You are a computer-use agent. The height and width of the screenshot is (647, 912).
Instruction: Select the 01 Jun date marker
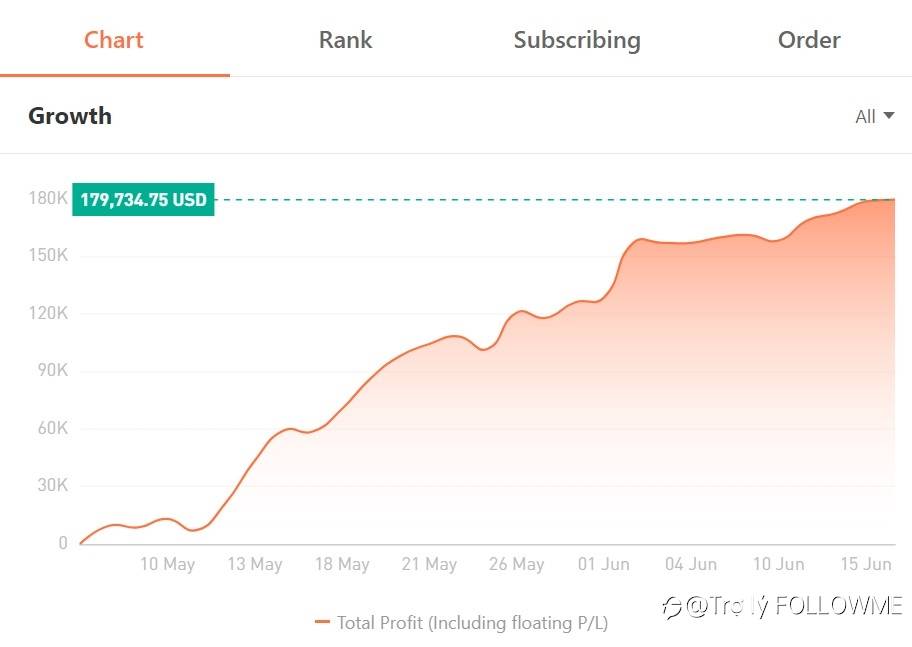pos(604,564)
